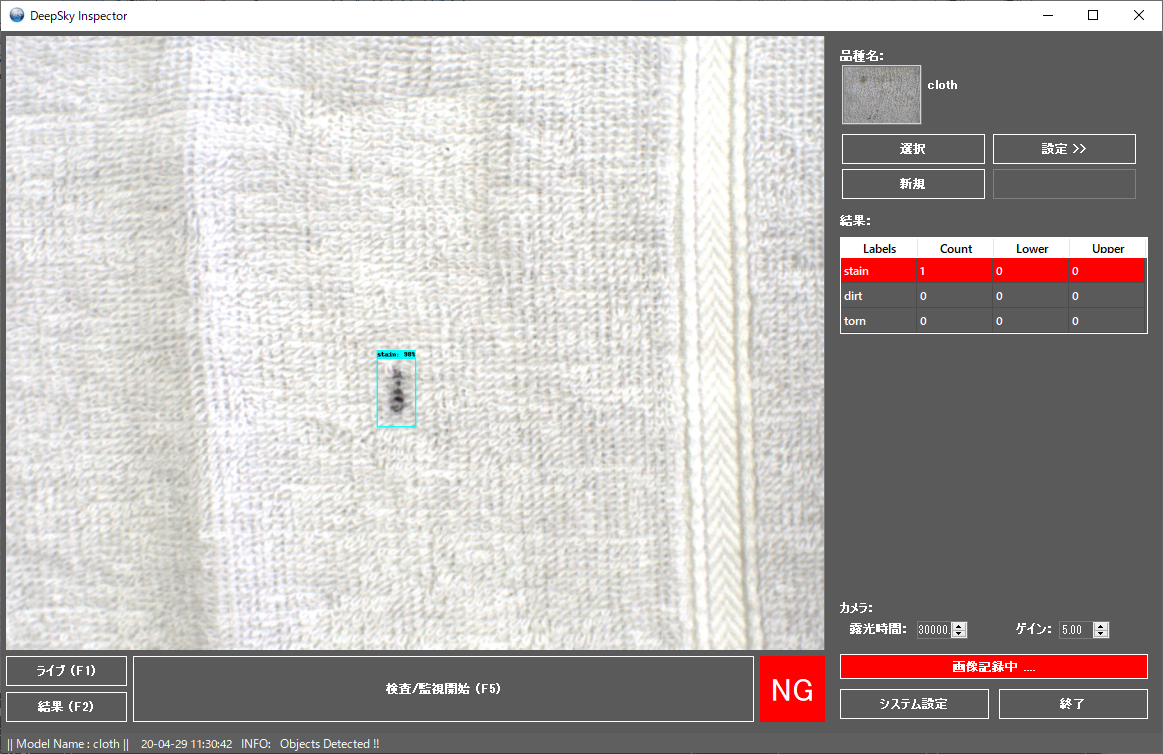Minimize the DeepSky Inspector window

(x=1047, y=15)
